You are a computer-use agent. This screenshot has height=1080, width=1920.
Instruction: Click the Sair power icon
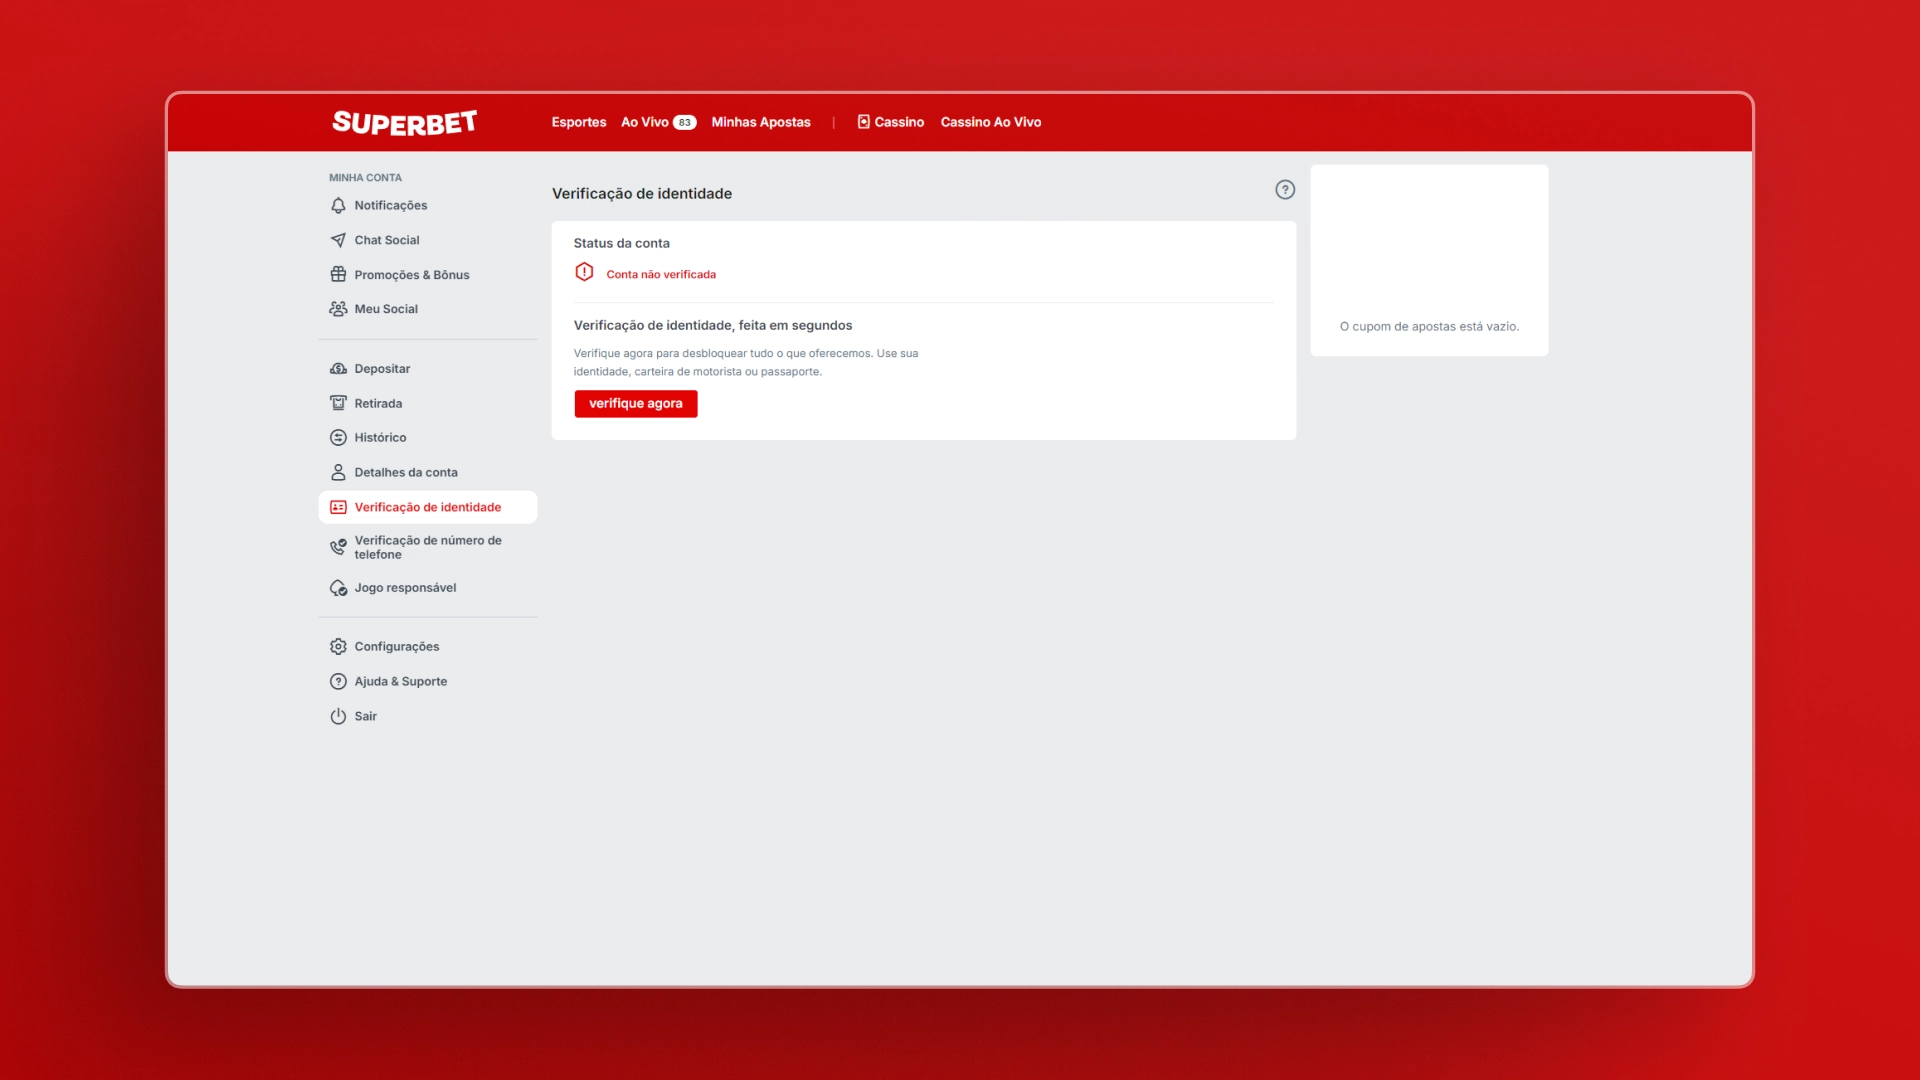pyautogui.click(x=338, y=715)
